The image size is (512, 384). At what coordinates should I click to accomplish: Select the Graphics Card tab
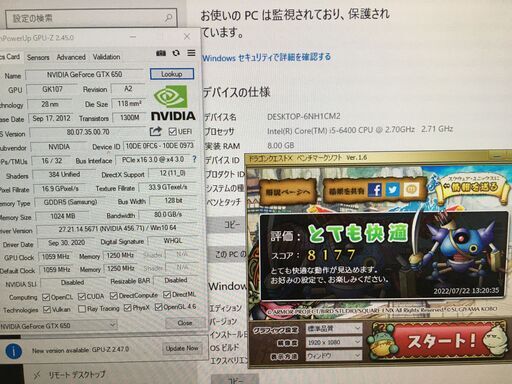pos(11,57)
